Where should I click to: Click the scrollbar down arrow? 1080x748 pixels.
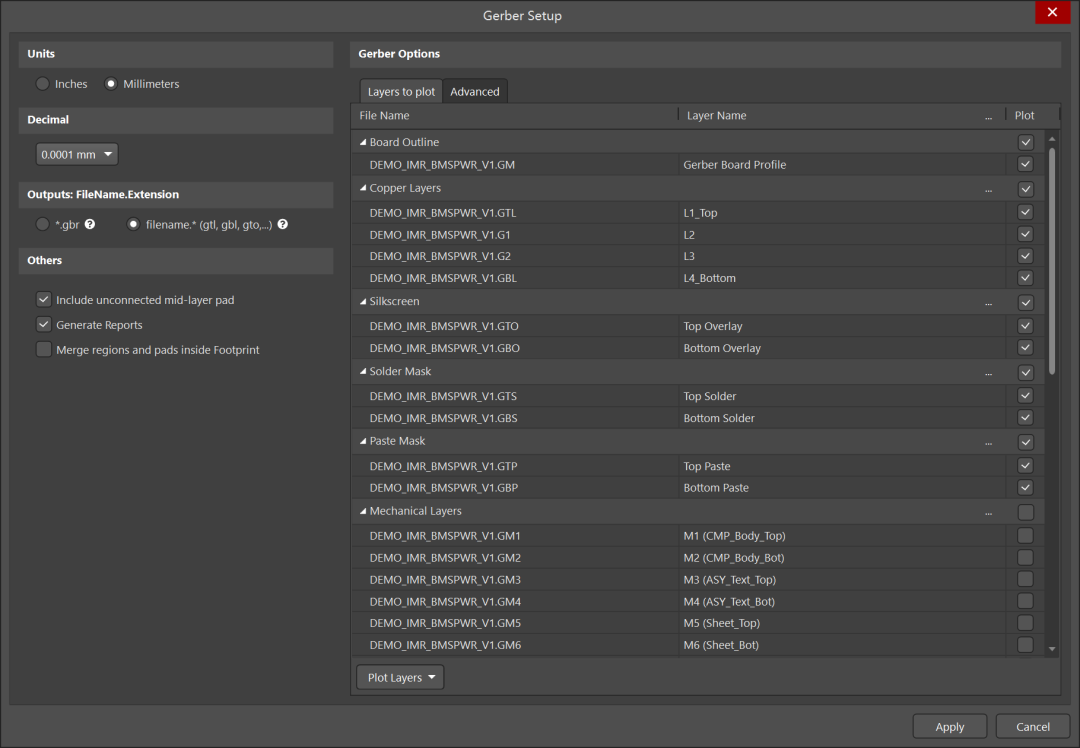point(1052,649)
